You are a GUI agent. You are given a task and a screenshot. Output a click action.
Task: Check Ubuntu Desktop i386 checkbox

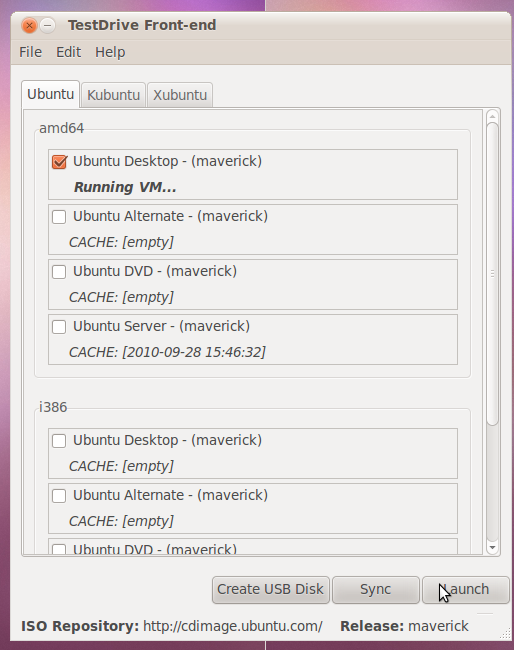[59, 441]
